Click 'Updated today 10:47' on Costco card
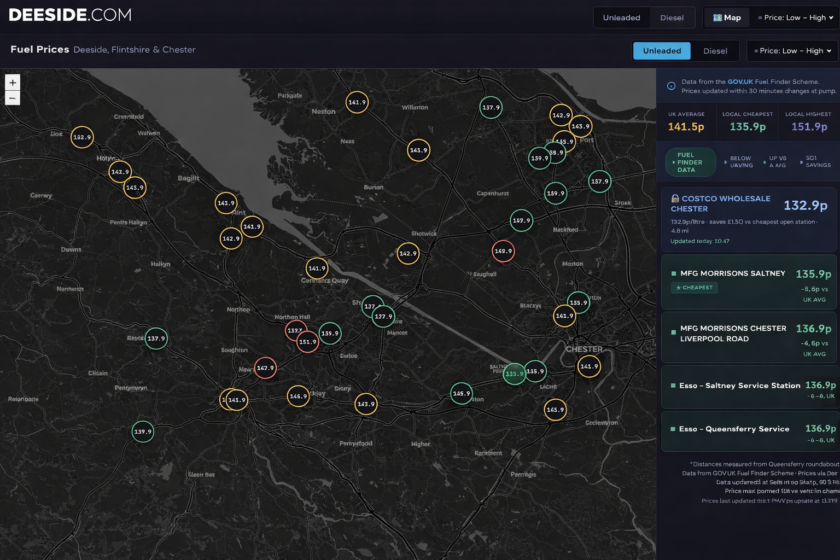 [700, 241]
